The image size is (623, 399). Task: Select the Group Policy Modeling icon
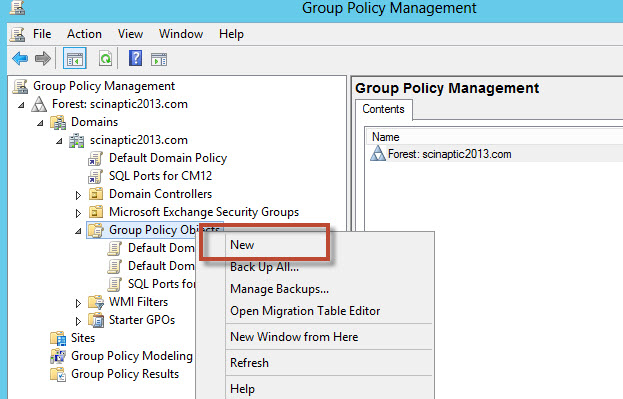coord(58,356)
